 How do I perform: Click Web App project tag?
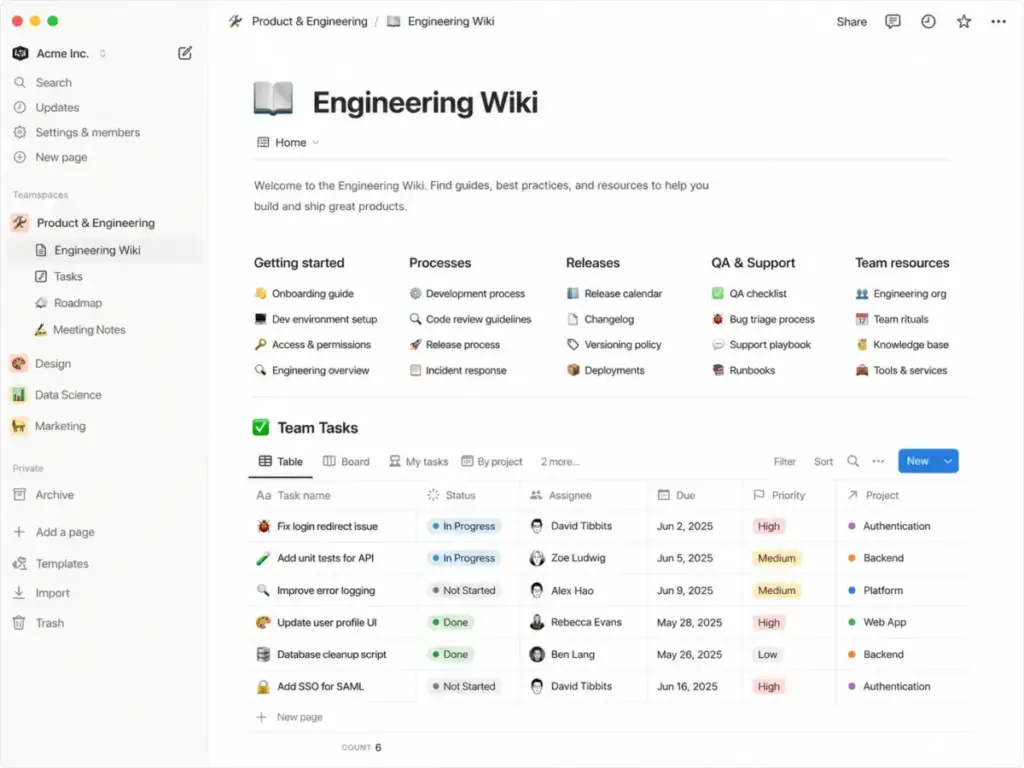(877, 622)
